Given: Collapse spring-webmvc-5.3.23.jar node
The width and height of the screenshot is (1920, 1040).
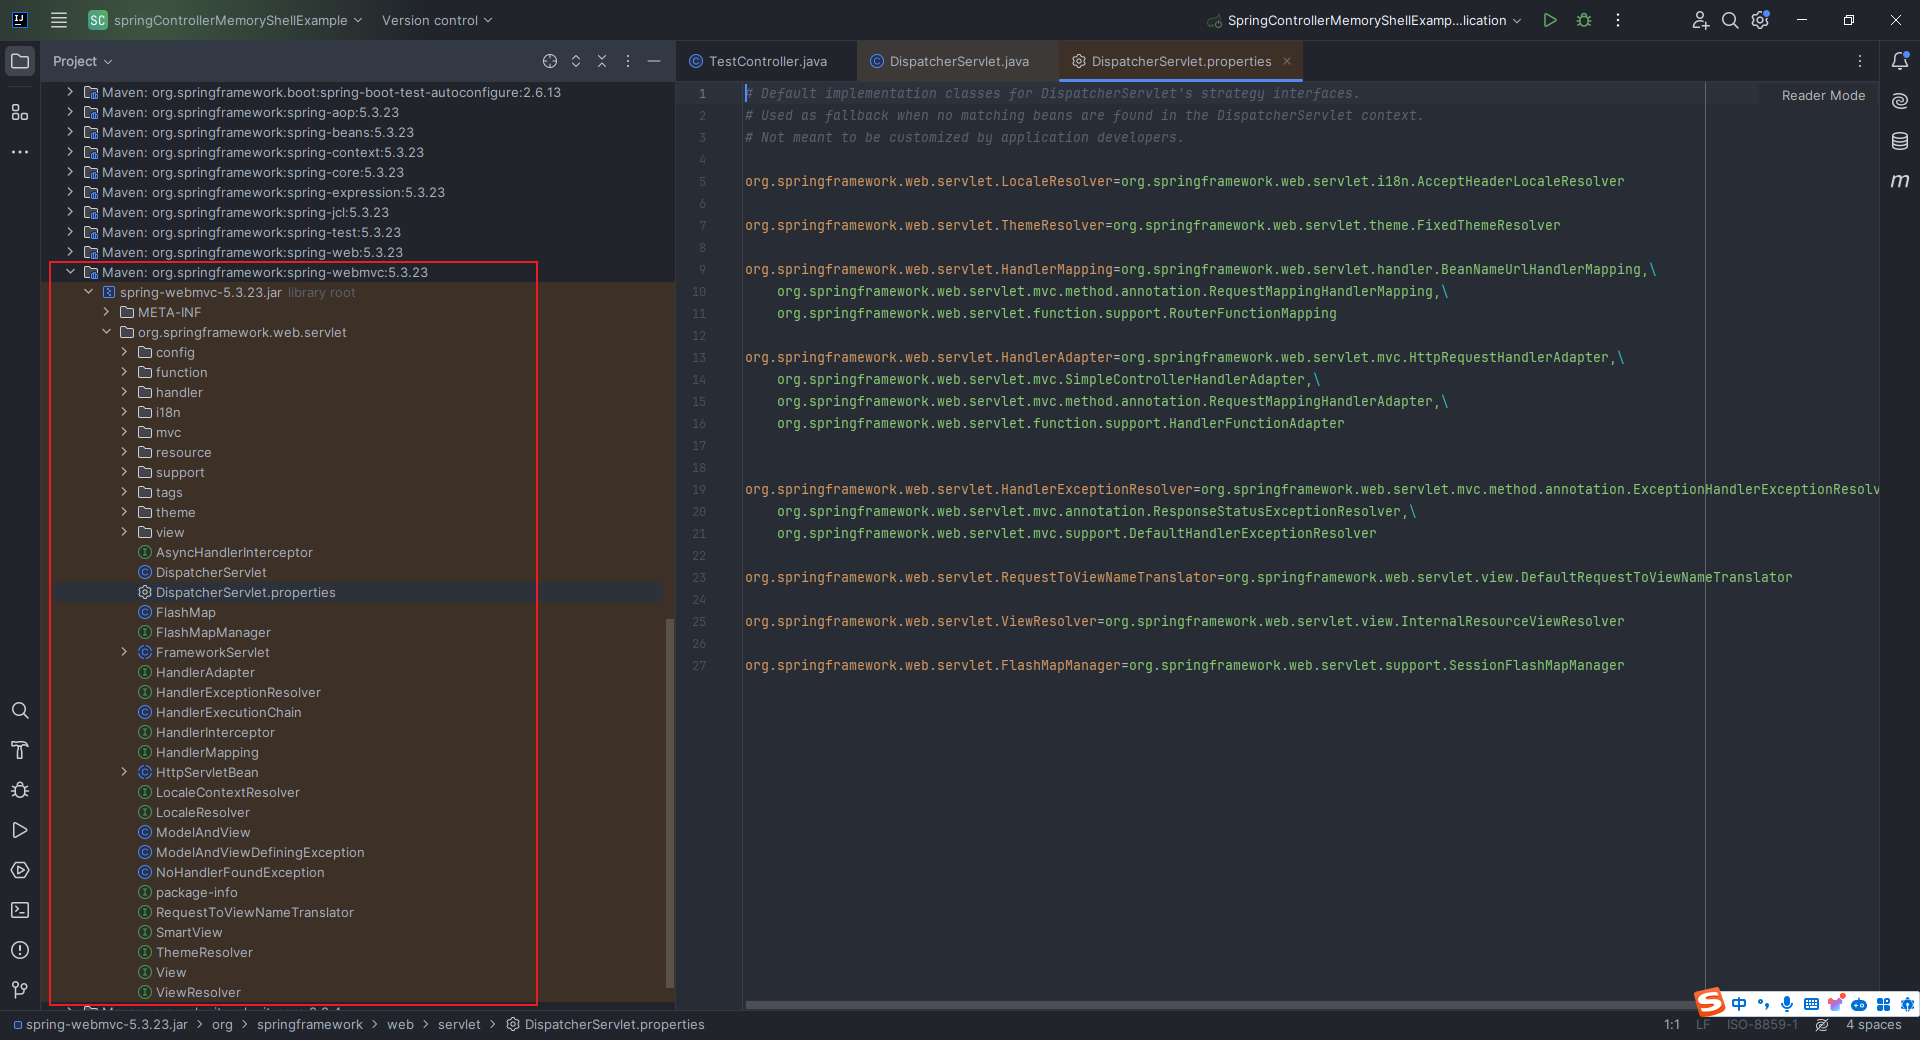Looking at the screenshot, I should 88,292.
